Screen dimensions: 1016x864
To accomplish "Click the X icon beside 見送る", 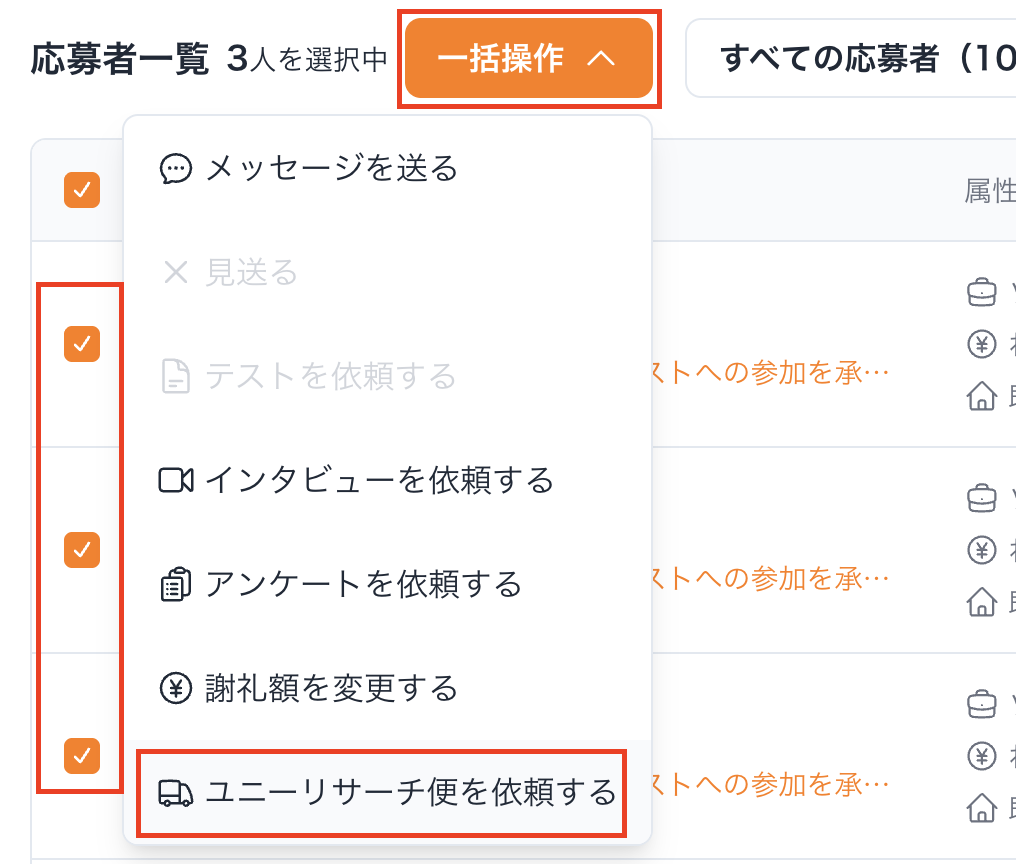I will [176, 273].
